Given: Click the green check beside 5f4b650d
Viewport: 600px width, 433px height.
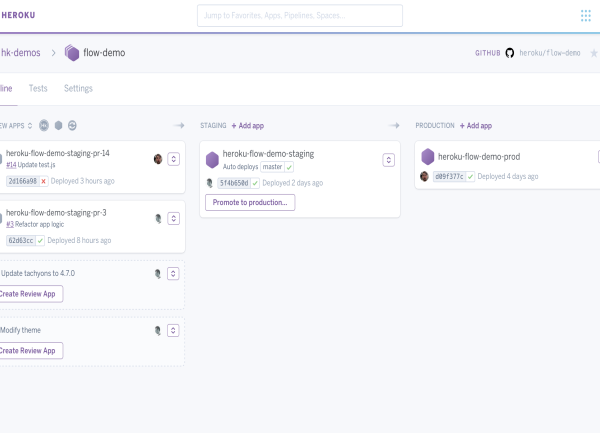Looking at the screenshot, I should (255, 183).
